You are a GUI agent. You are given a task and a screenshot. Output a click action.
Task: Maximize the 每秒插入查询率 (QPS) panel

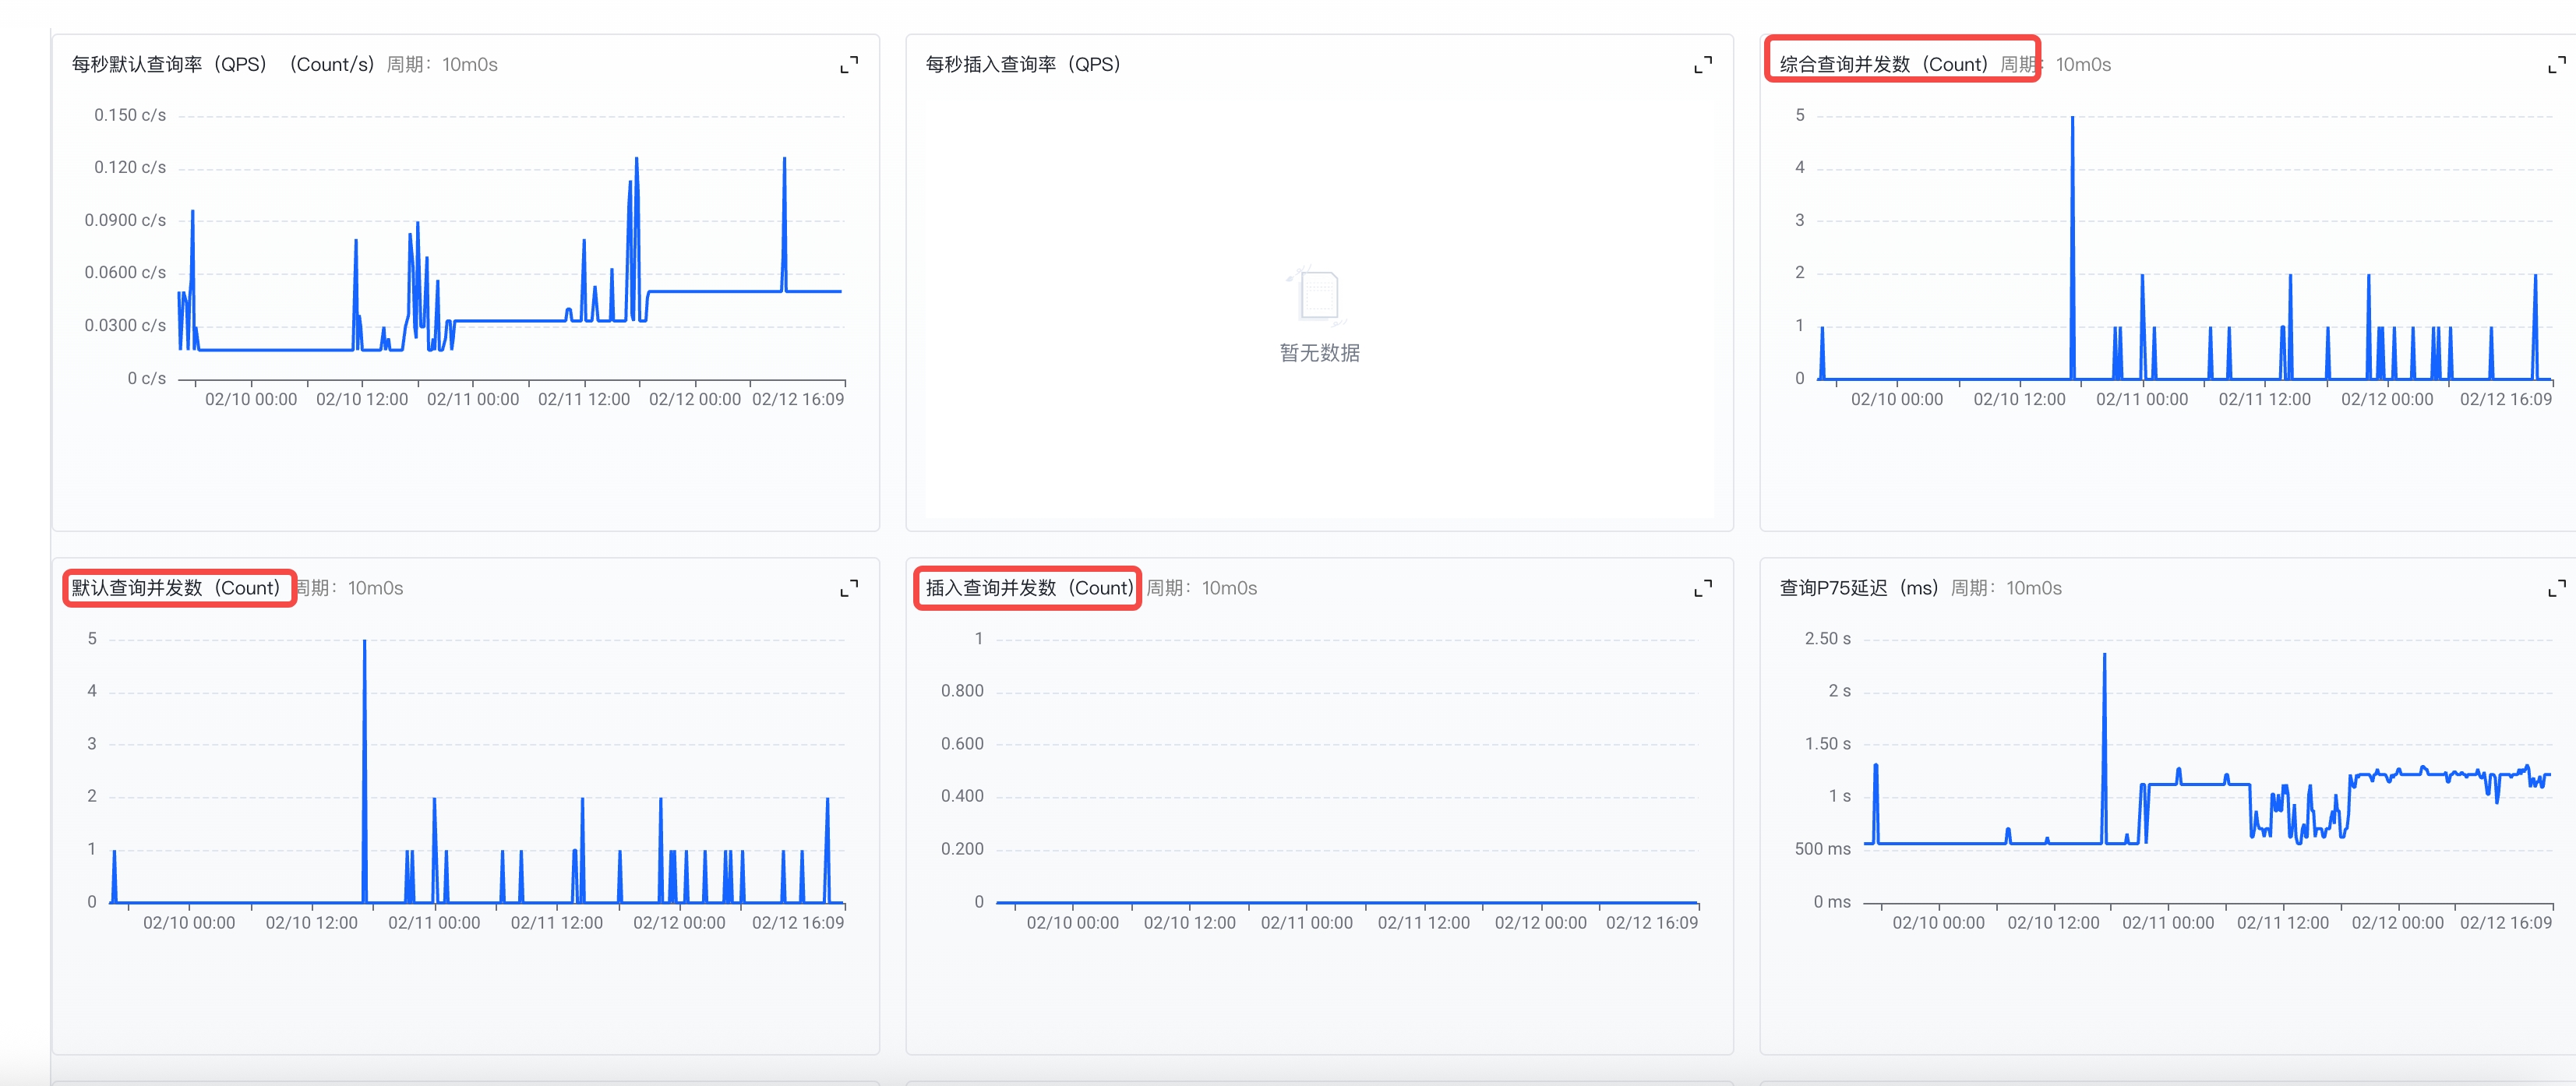(1703, 65)
